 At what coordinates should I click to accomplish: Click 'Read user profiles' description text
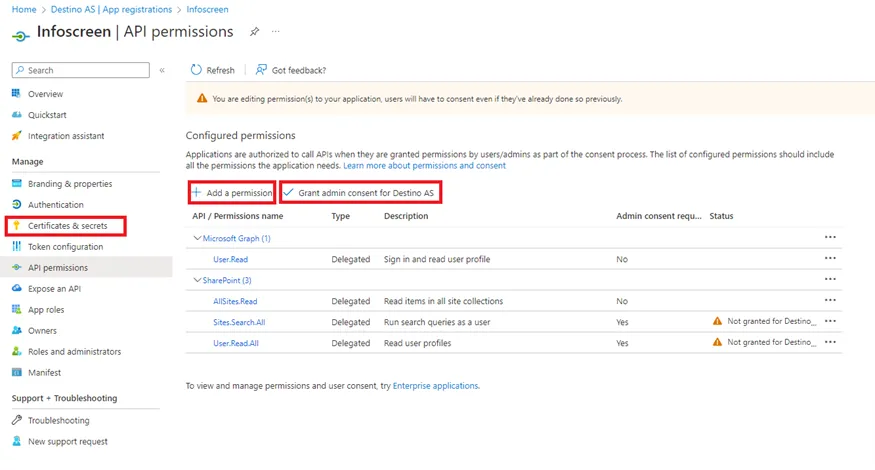coord(417,343)
